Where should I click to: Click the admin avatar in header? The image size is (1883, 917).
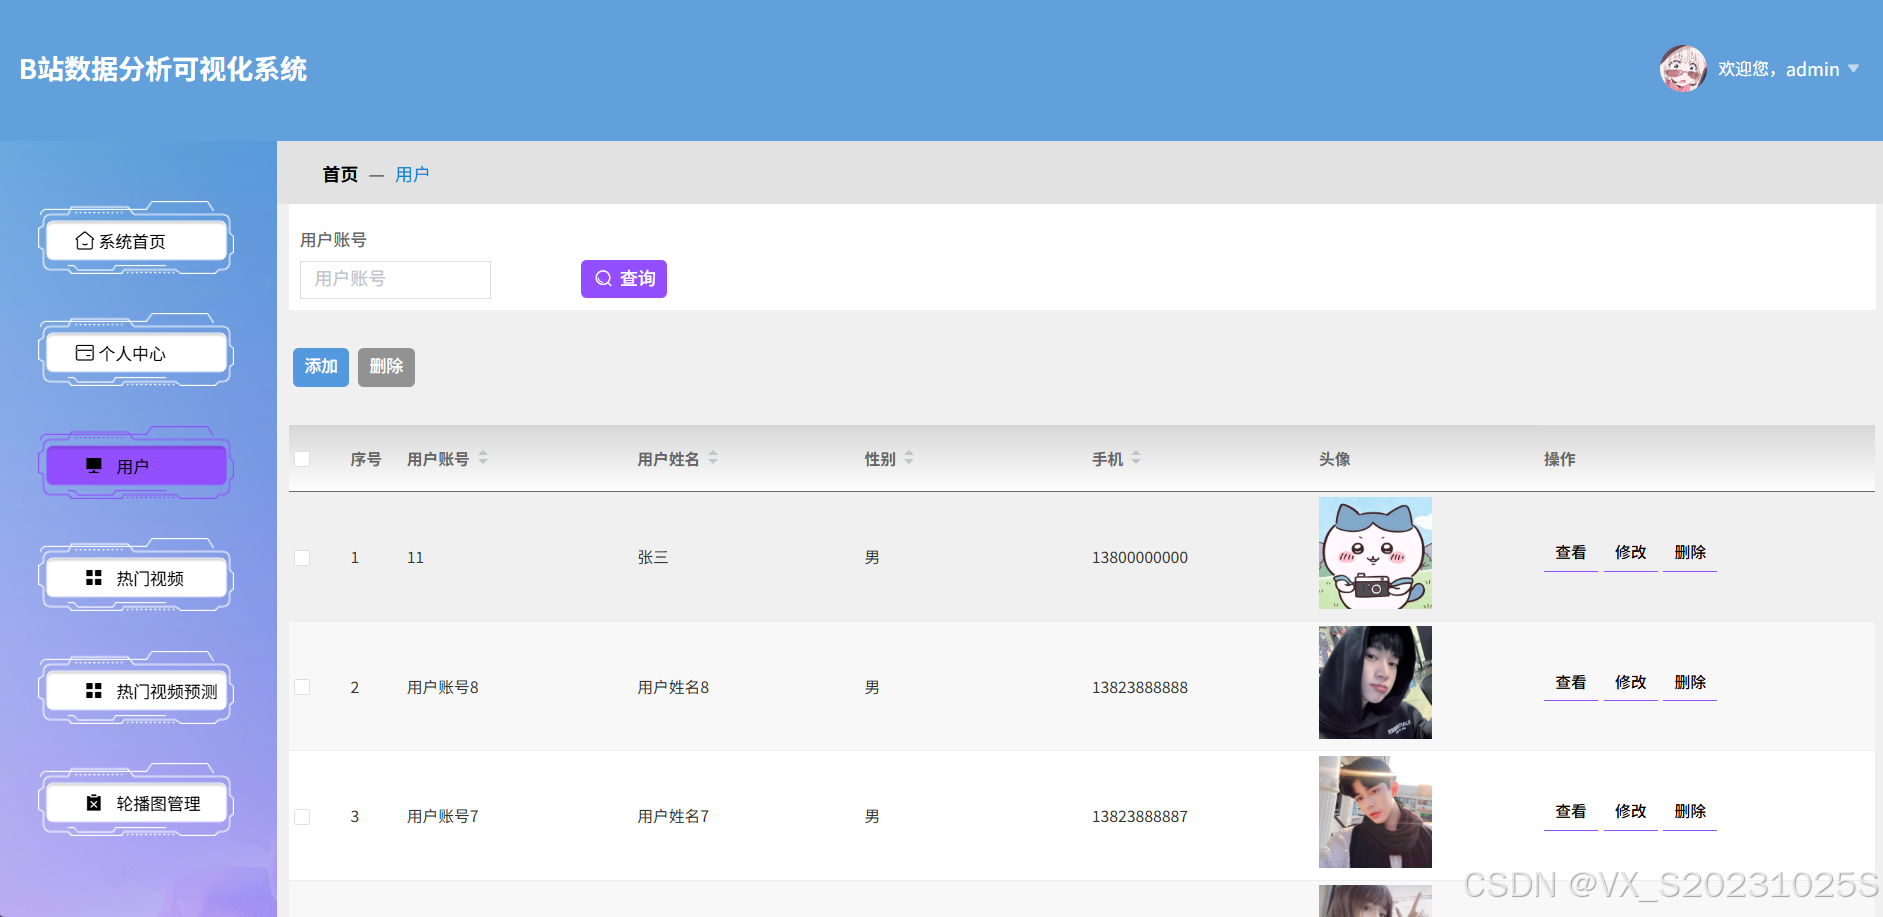tap(1683, 69)
